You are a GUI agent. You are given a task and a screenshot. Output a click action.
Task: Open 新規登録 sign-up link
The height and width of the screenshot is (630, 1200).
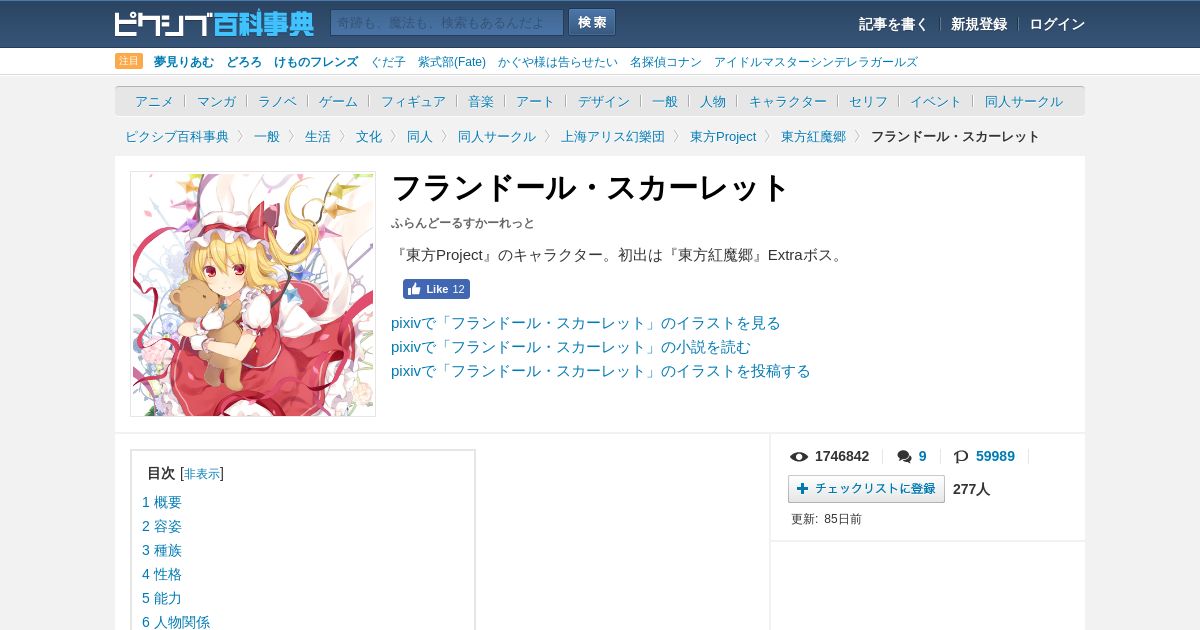click(979, 24)
